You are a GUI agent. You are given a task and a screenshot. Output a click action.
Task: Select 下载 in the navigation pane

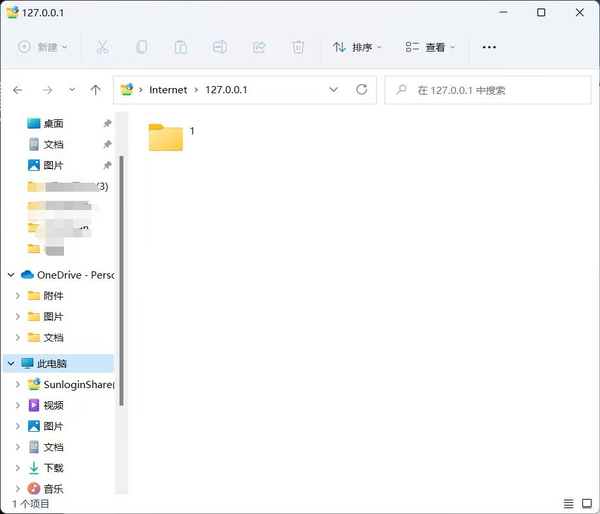click(52, 468)
